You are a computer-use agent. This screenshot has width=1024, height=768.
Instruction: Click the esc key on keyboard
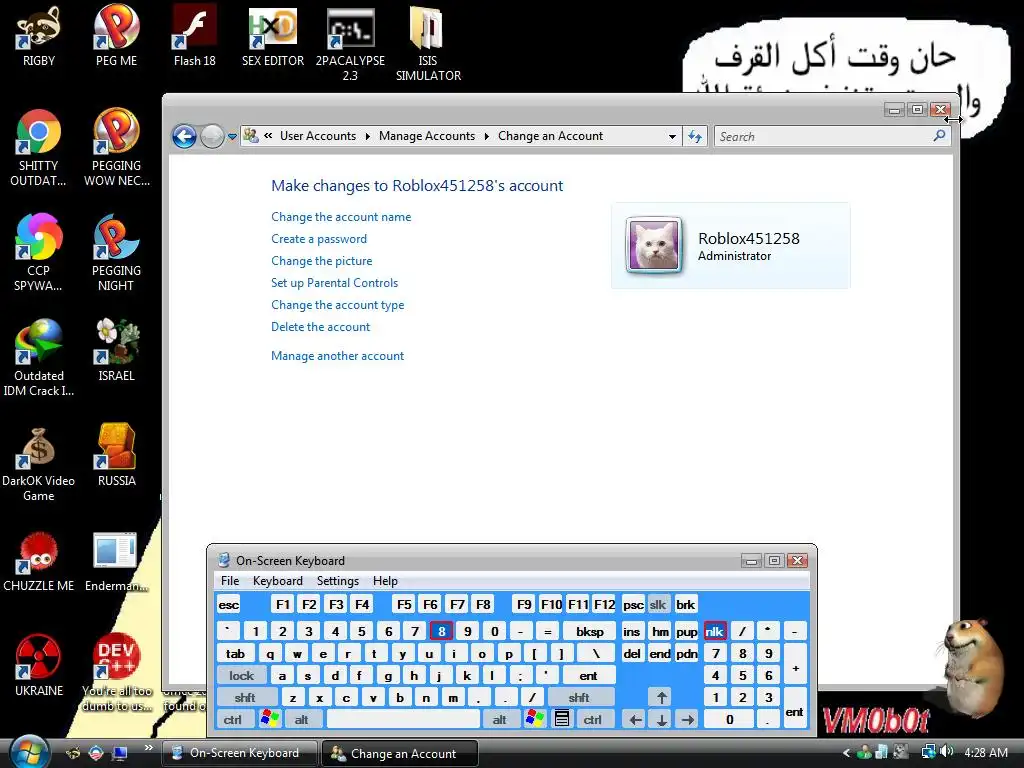coord(229,604)
